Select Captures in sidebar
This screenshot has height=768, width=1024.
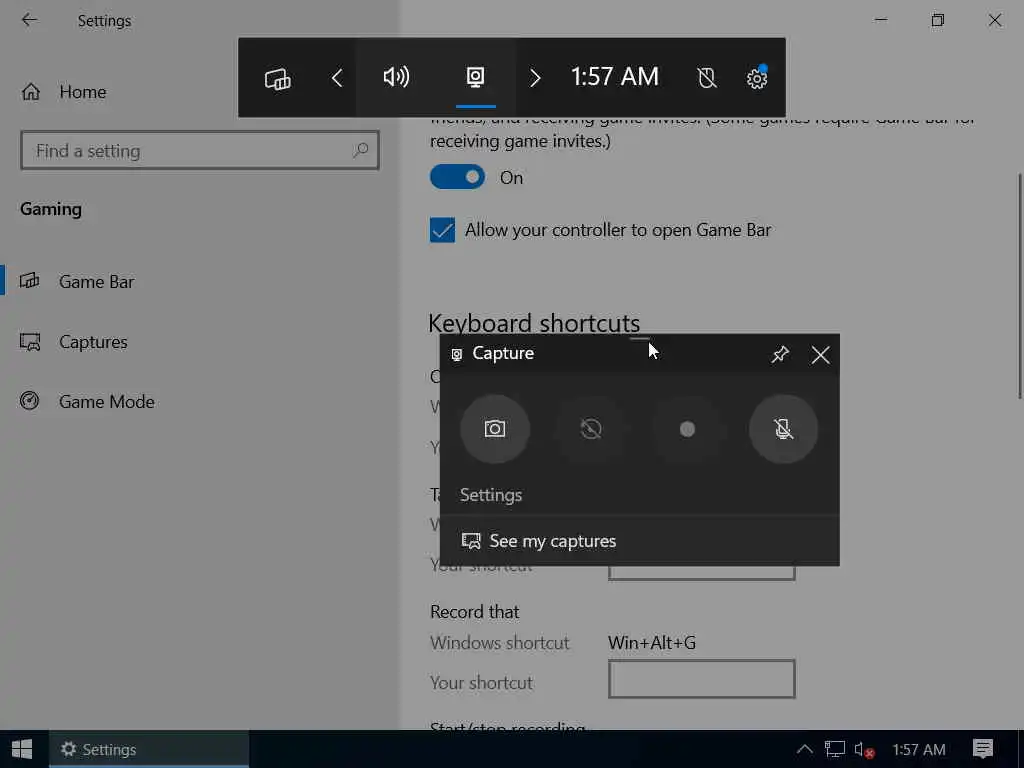(74, 342)
